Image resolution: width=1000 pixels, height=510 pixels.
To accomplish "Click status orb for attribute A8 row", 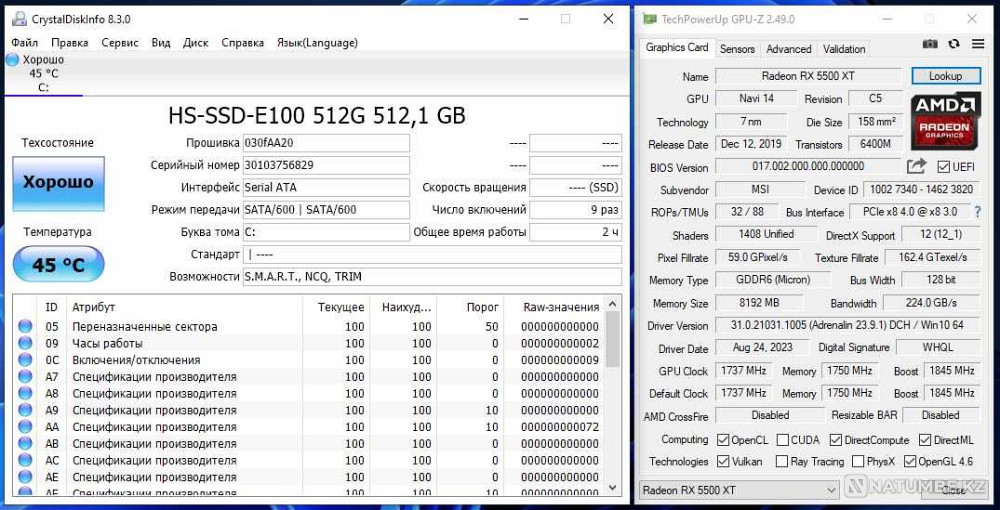I will click(x=25, y=393).
